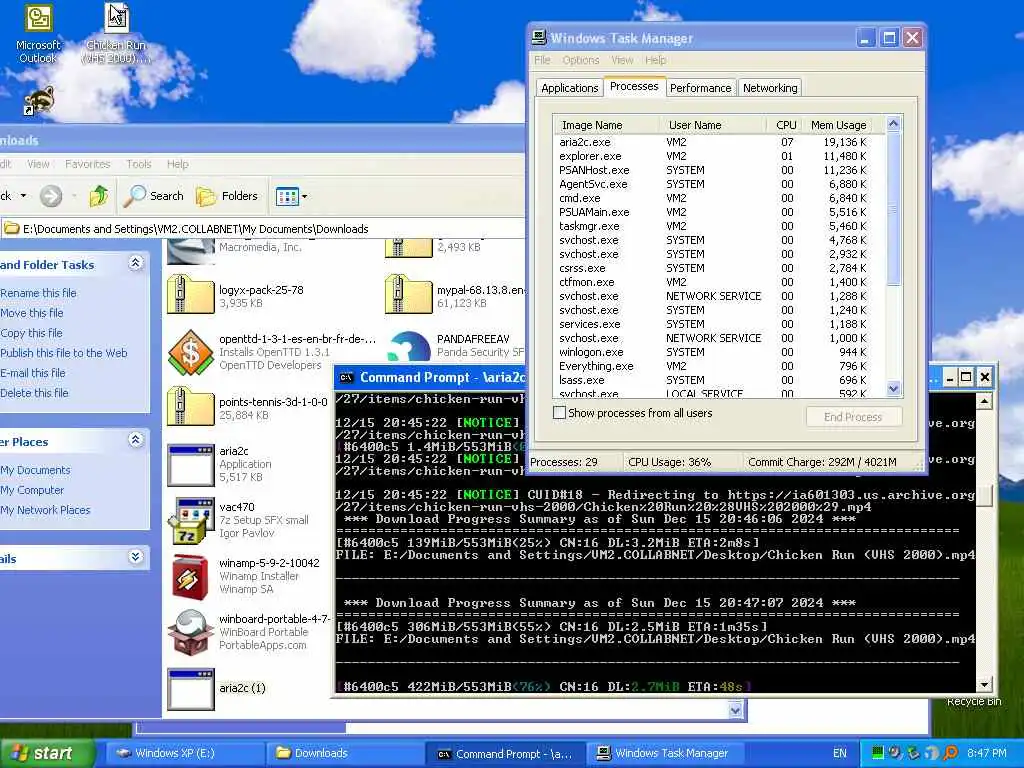Screen dimensions: 1024x768
Task: Sort processes by CPU column header
Action: coord(786,125)
